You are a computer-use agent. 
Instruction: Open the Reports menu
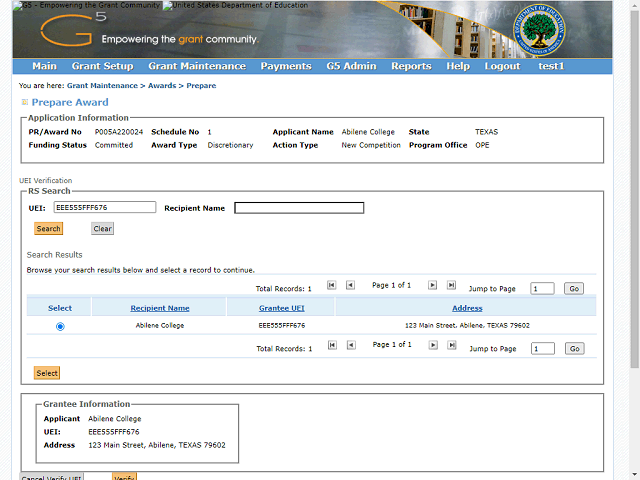point(411,66)
